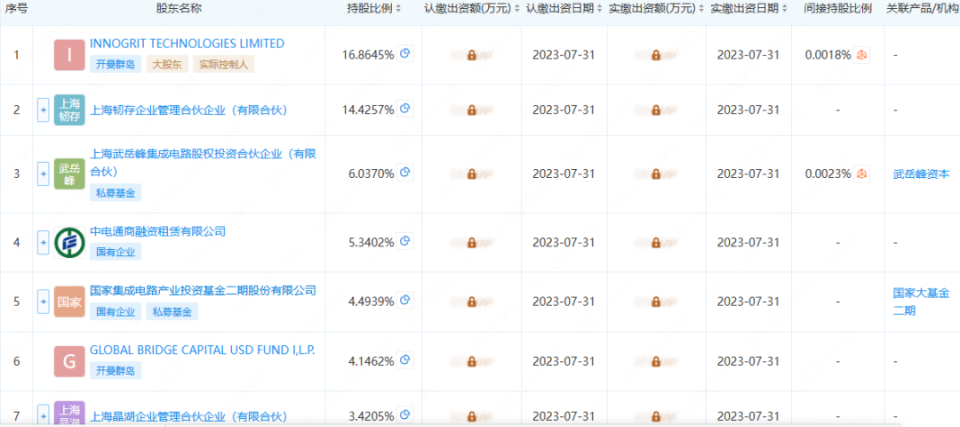Open 上海韧存企业管理合伙企业 link
This screenshot has width=960, height=427.
click(x=189, y=110)
